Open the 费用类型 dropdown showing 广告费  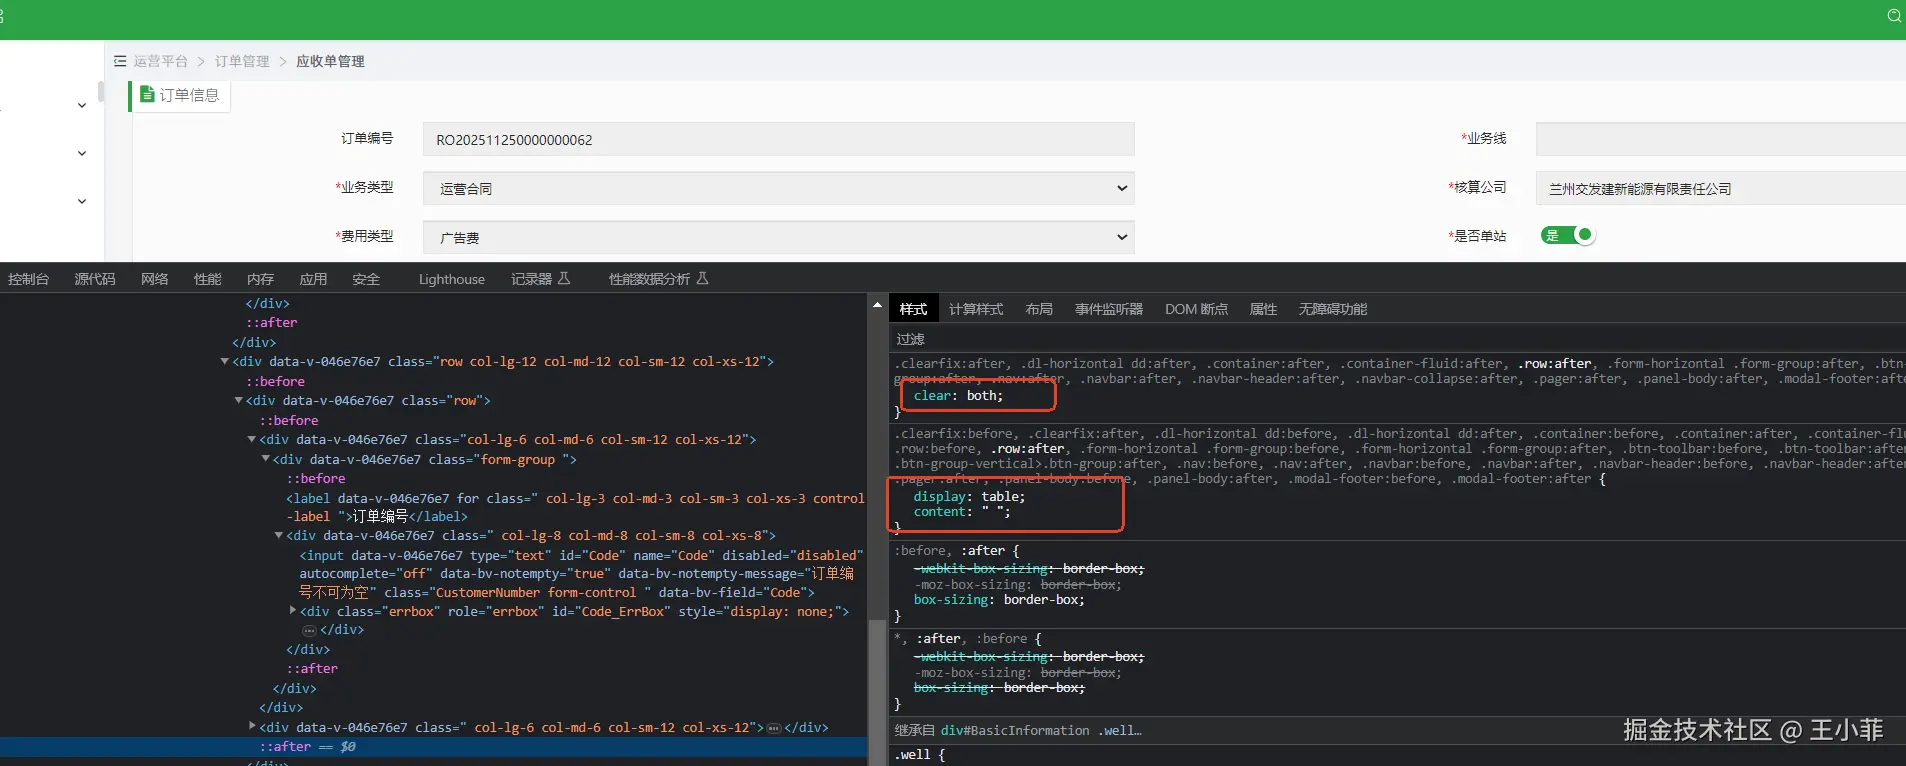coord(778,237)
